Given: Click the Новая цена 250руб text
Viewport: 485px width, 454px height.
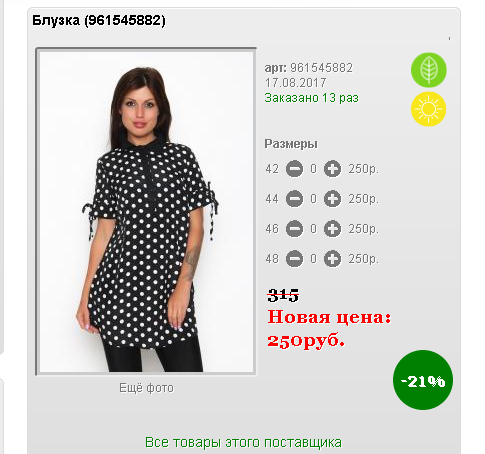Looking at the screenshot, I should (329, 329).
